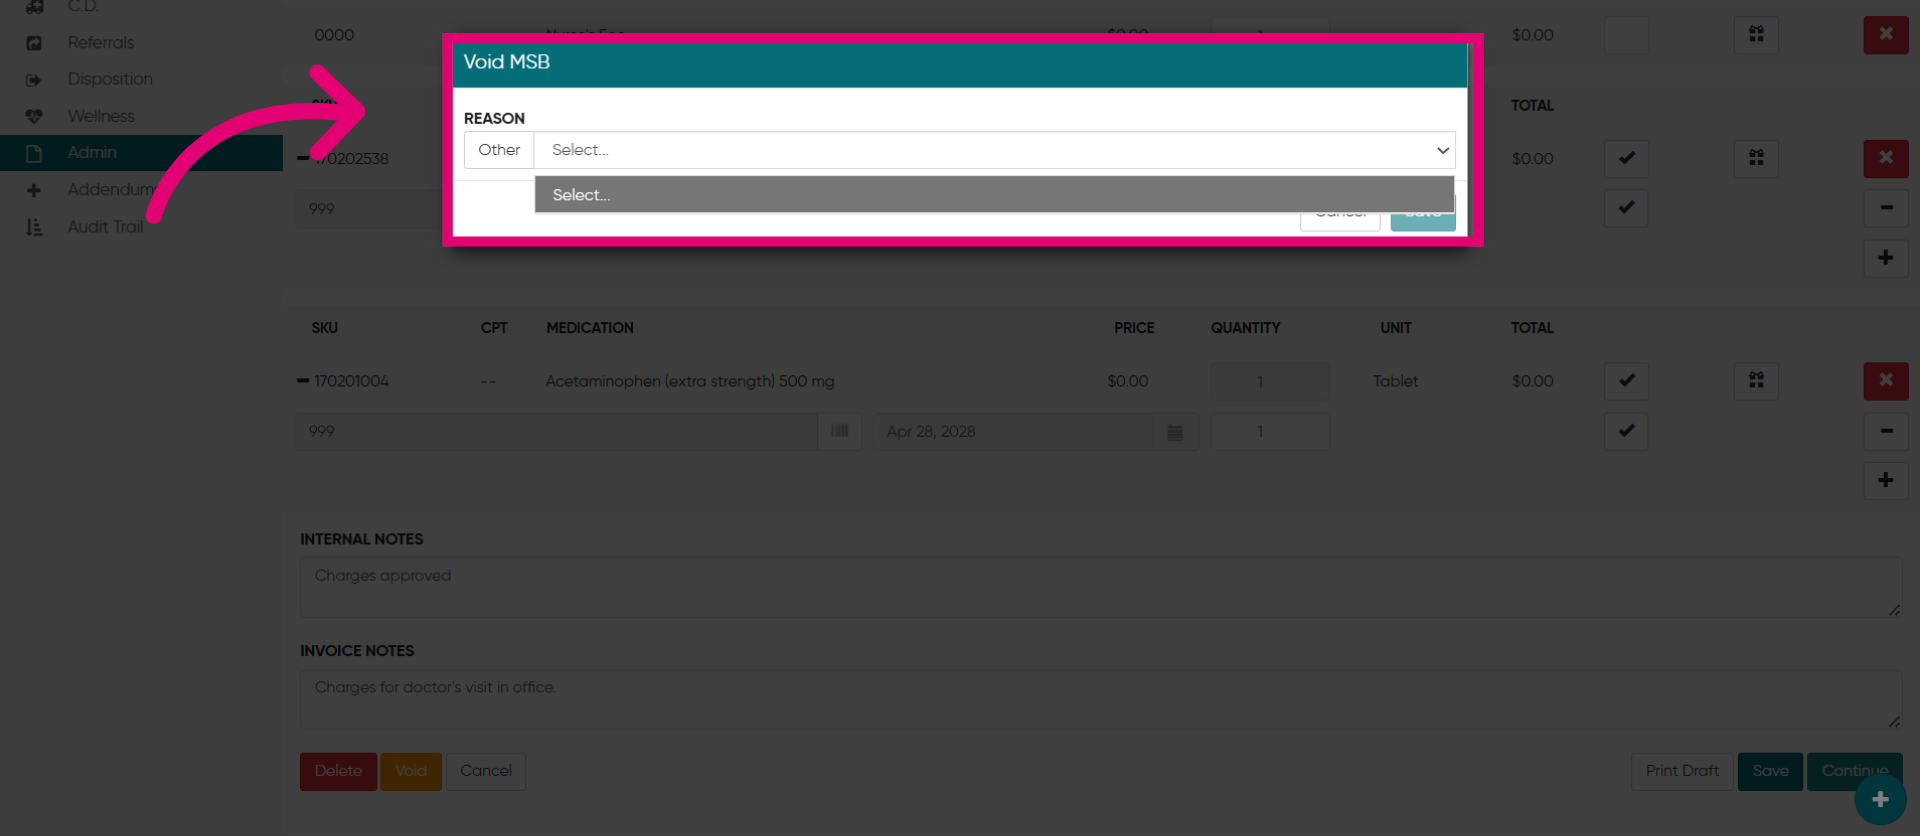Remove row 0000 with the red X
This screenshot has height=836, width=1920.
tap(1886, 35)
